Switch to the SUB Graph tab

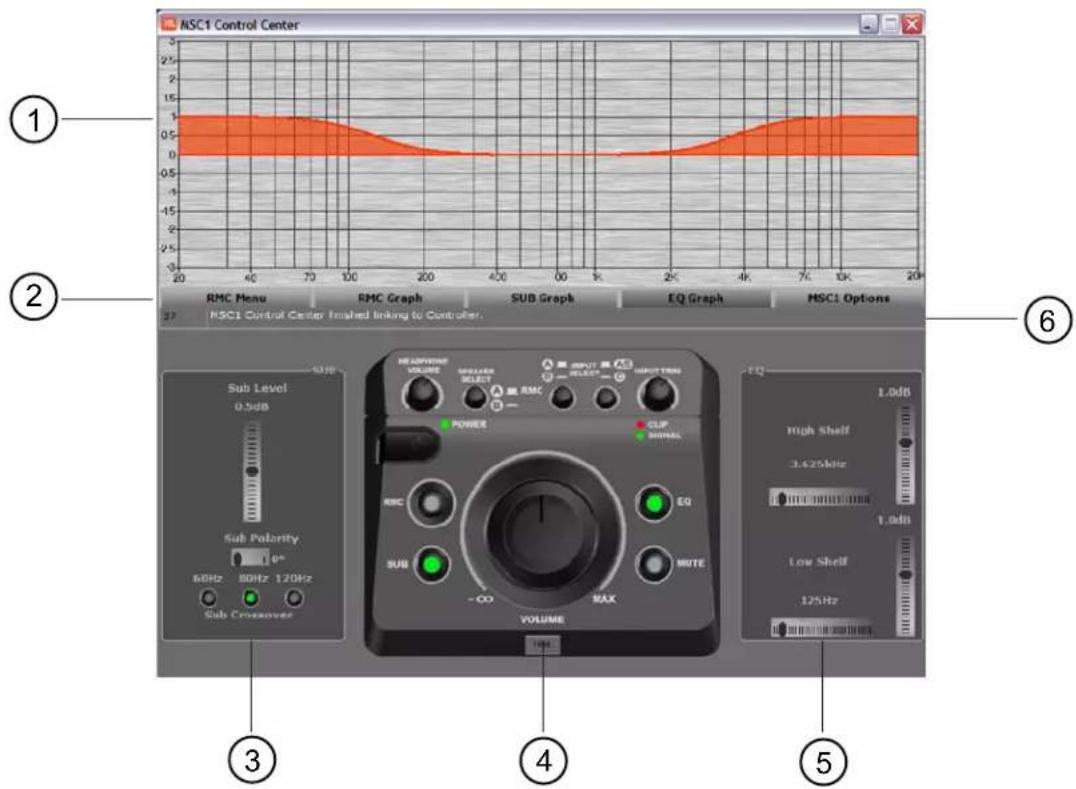(x=542, y=298)
